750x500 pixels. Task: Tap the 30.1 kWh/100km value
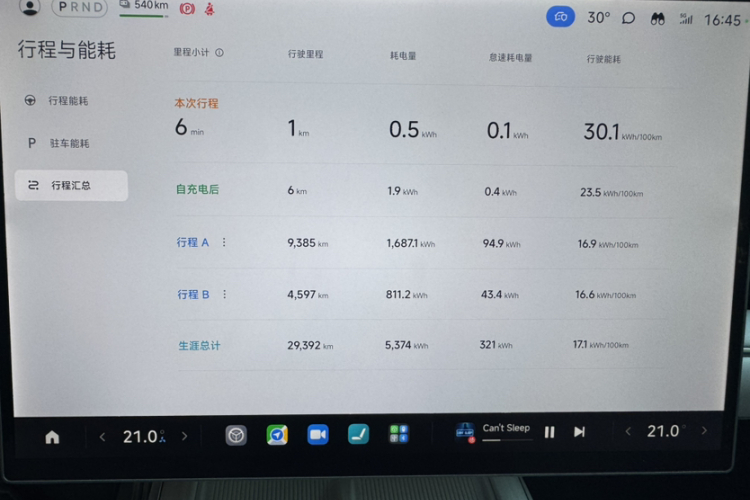tap(622, 132)
